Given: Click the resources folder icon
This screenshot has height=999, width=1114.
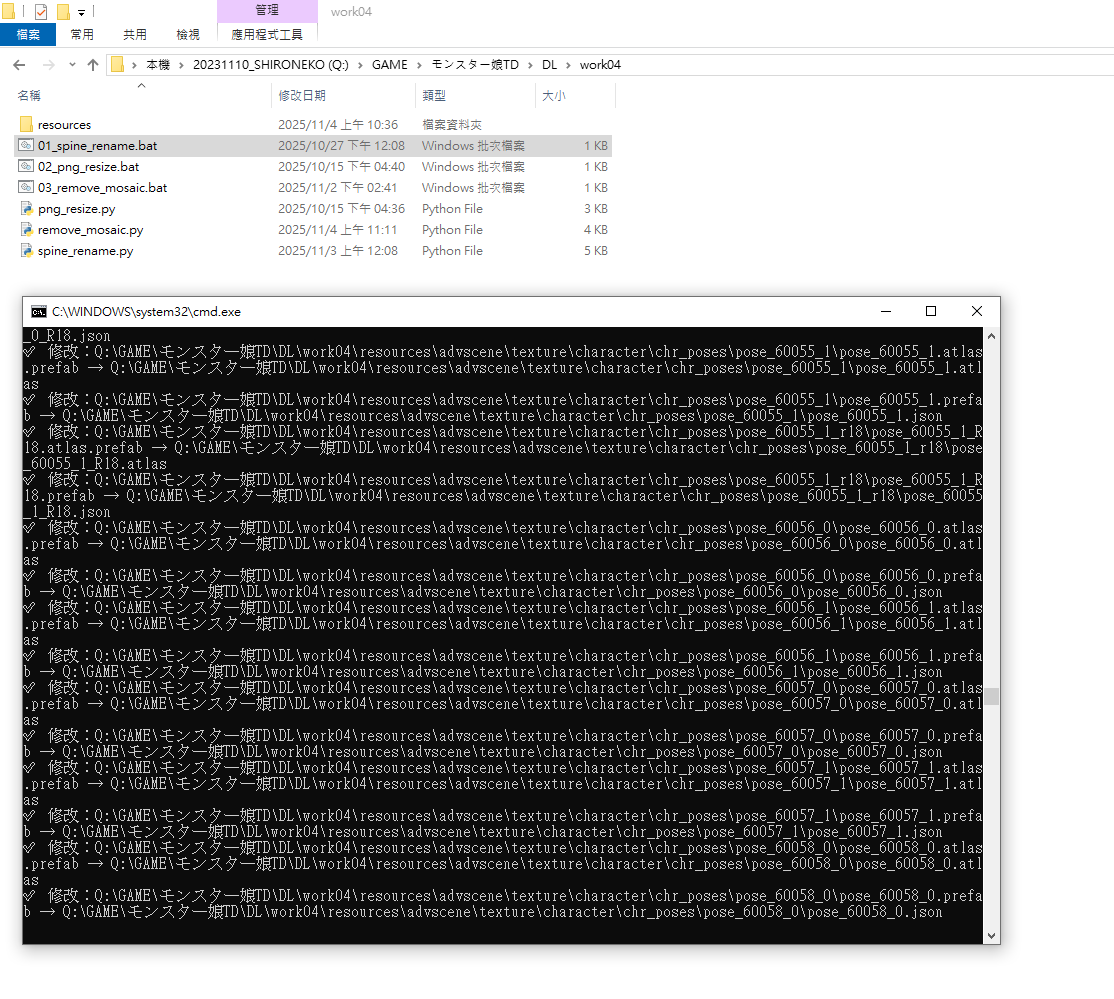Looking at the screenshot, I should 26,125.
